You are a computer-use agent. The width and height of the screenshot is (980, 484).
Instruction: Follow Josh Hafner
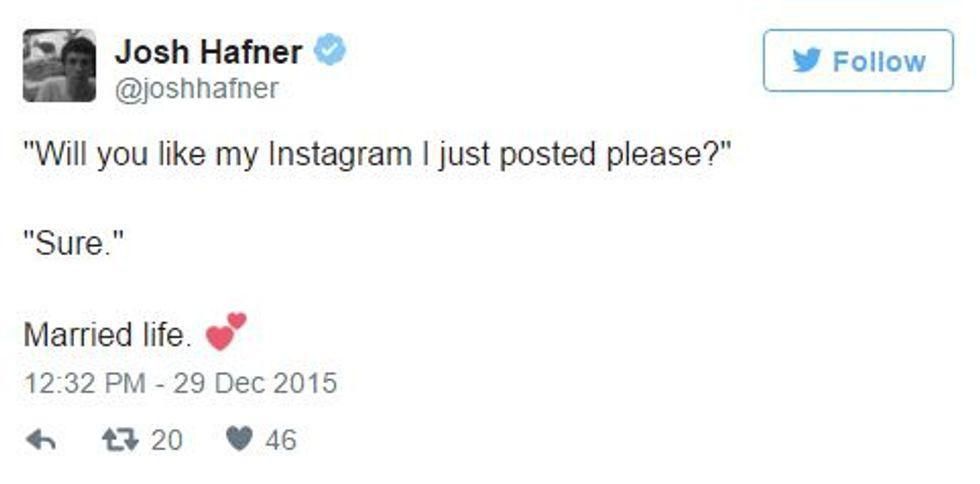tap(858, 61)
